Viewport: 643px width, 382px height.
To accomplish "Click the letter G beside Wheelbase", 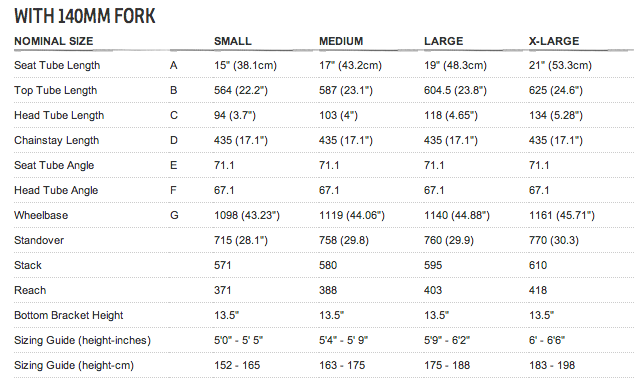I will (x=174, y=215).
